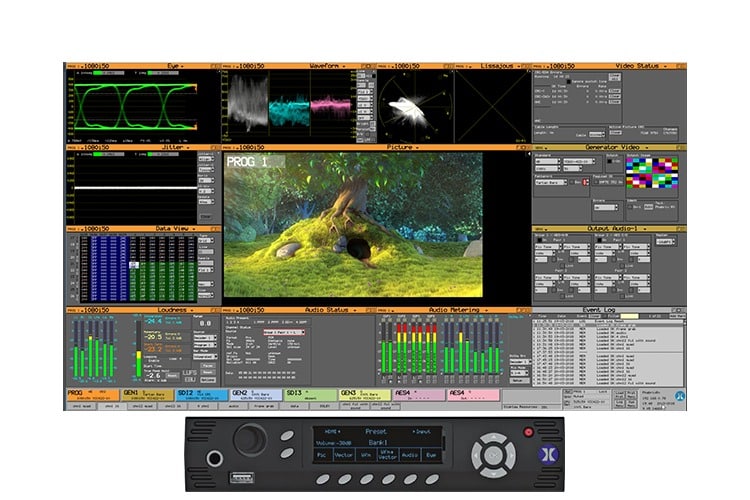Clear the Jitter trace with the Clear button
This screenshot has height=500, width=750.
206,217
